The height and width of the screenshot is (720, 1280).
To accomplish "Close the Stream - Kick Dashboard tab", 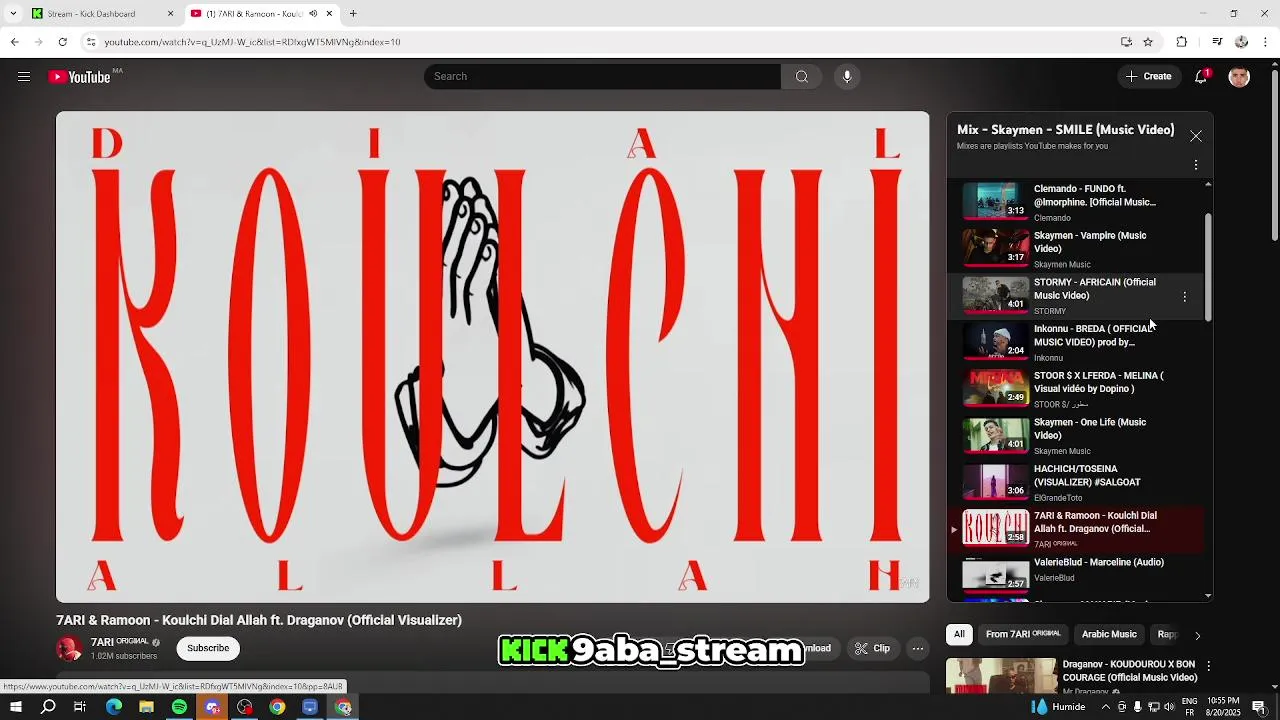I will (170, 14).
